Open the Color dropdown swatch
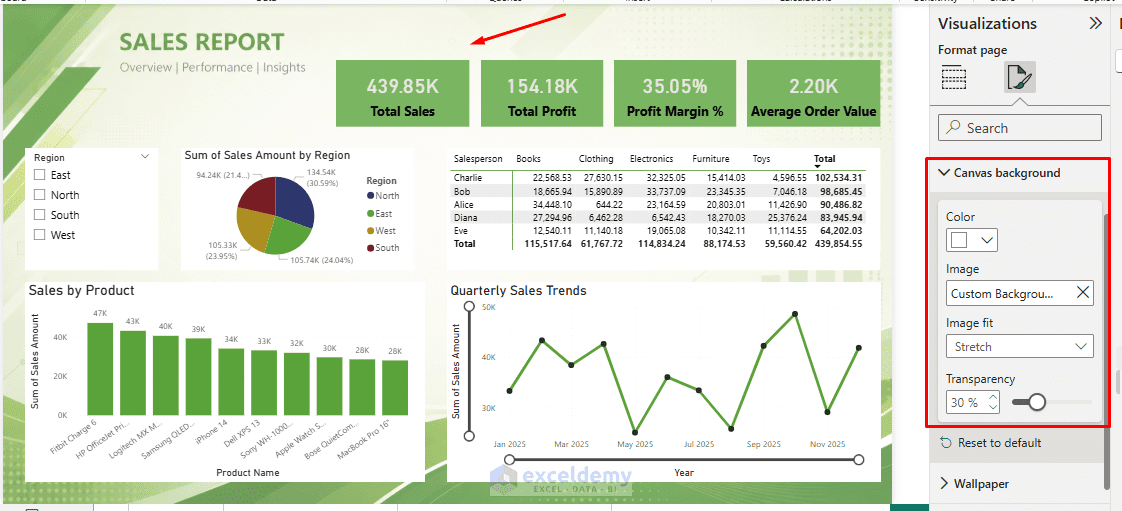Screen dimensions: 1122x511 tap(972, 240)
